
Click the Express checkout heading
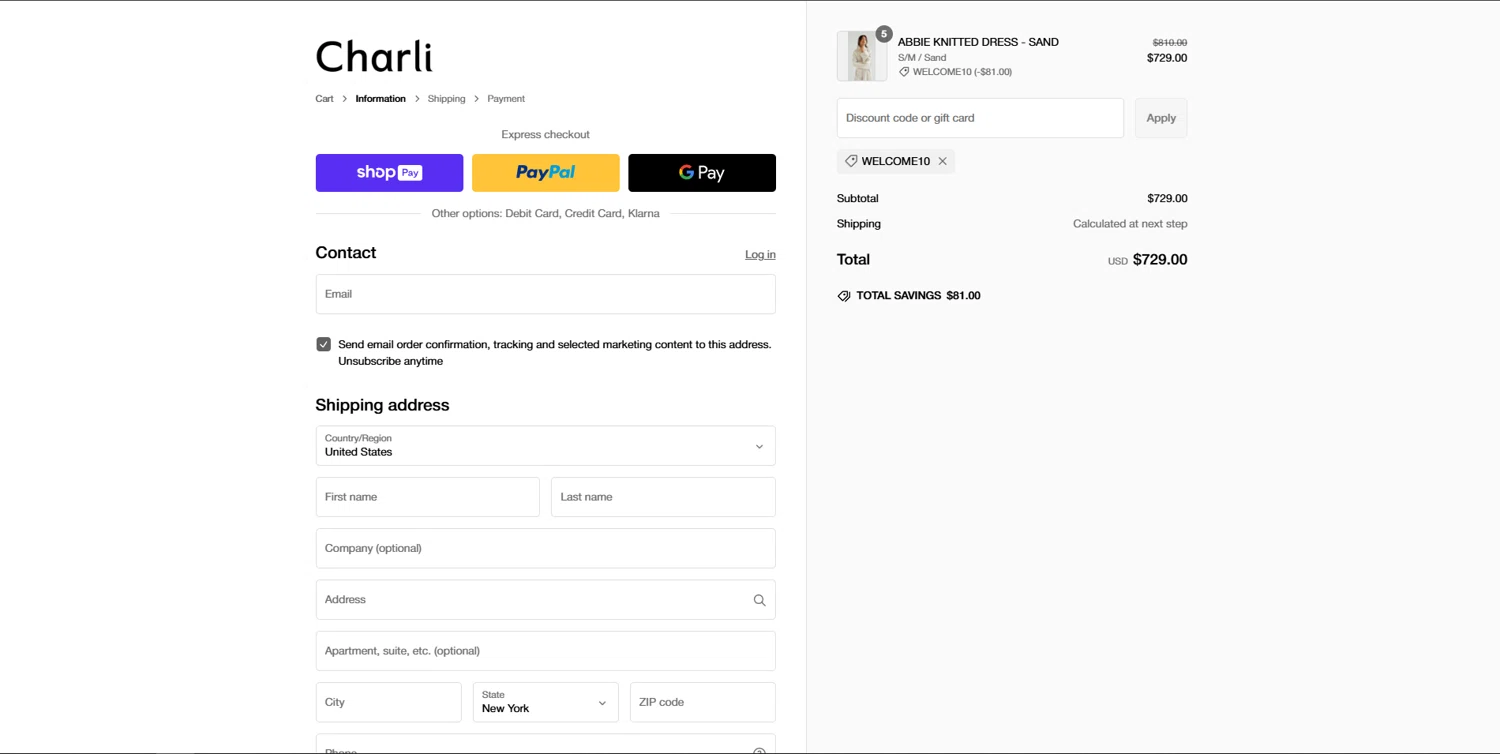546,135
